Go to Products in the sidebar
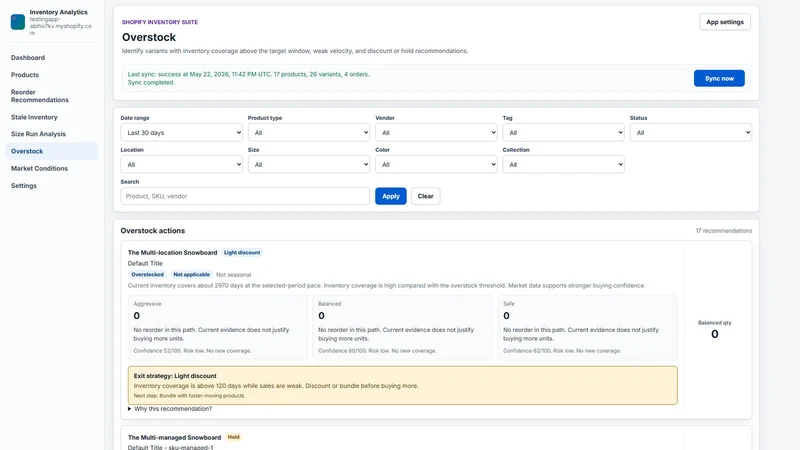The width and height of the screenshot is (800, 450). 25,75
